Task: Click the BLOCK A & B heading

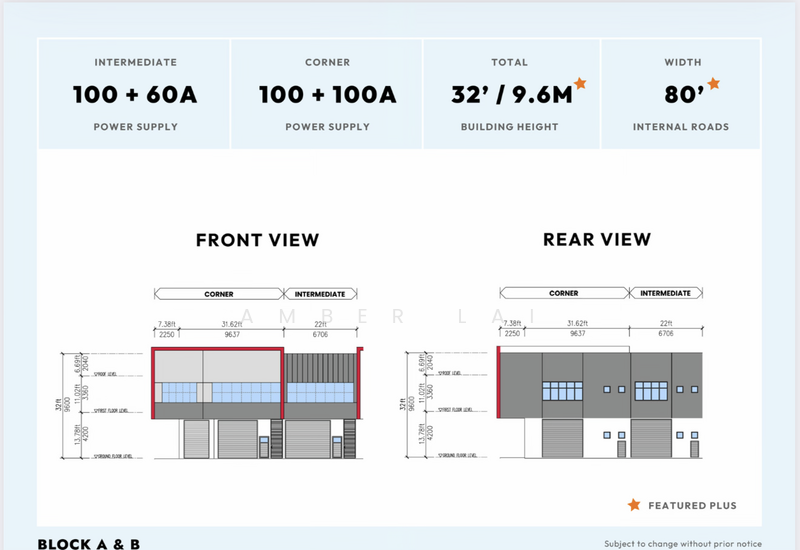Action: [88, 543]
